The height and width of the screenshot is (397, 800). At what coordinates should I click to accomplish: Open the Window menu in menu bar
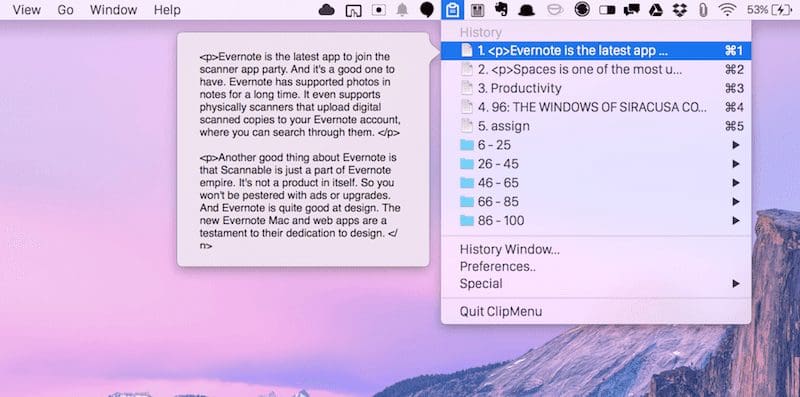[x=113, y=10]
